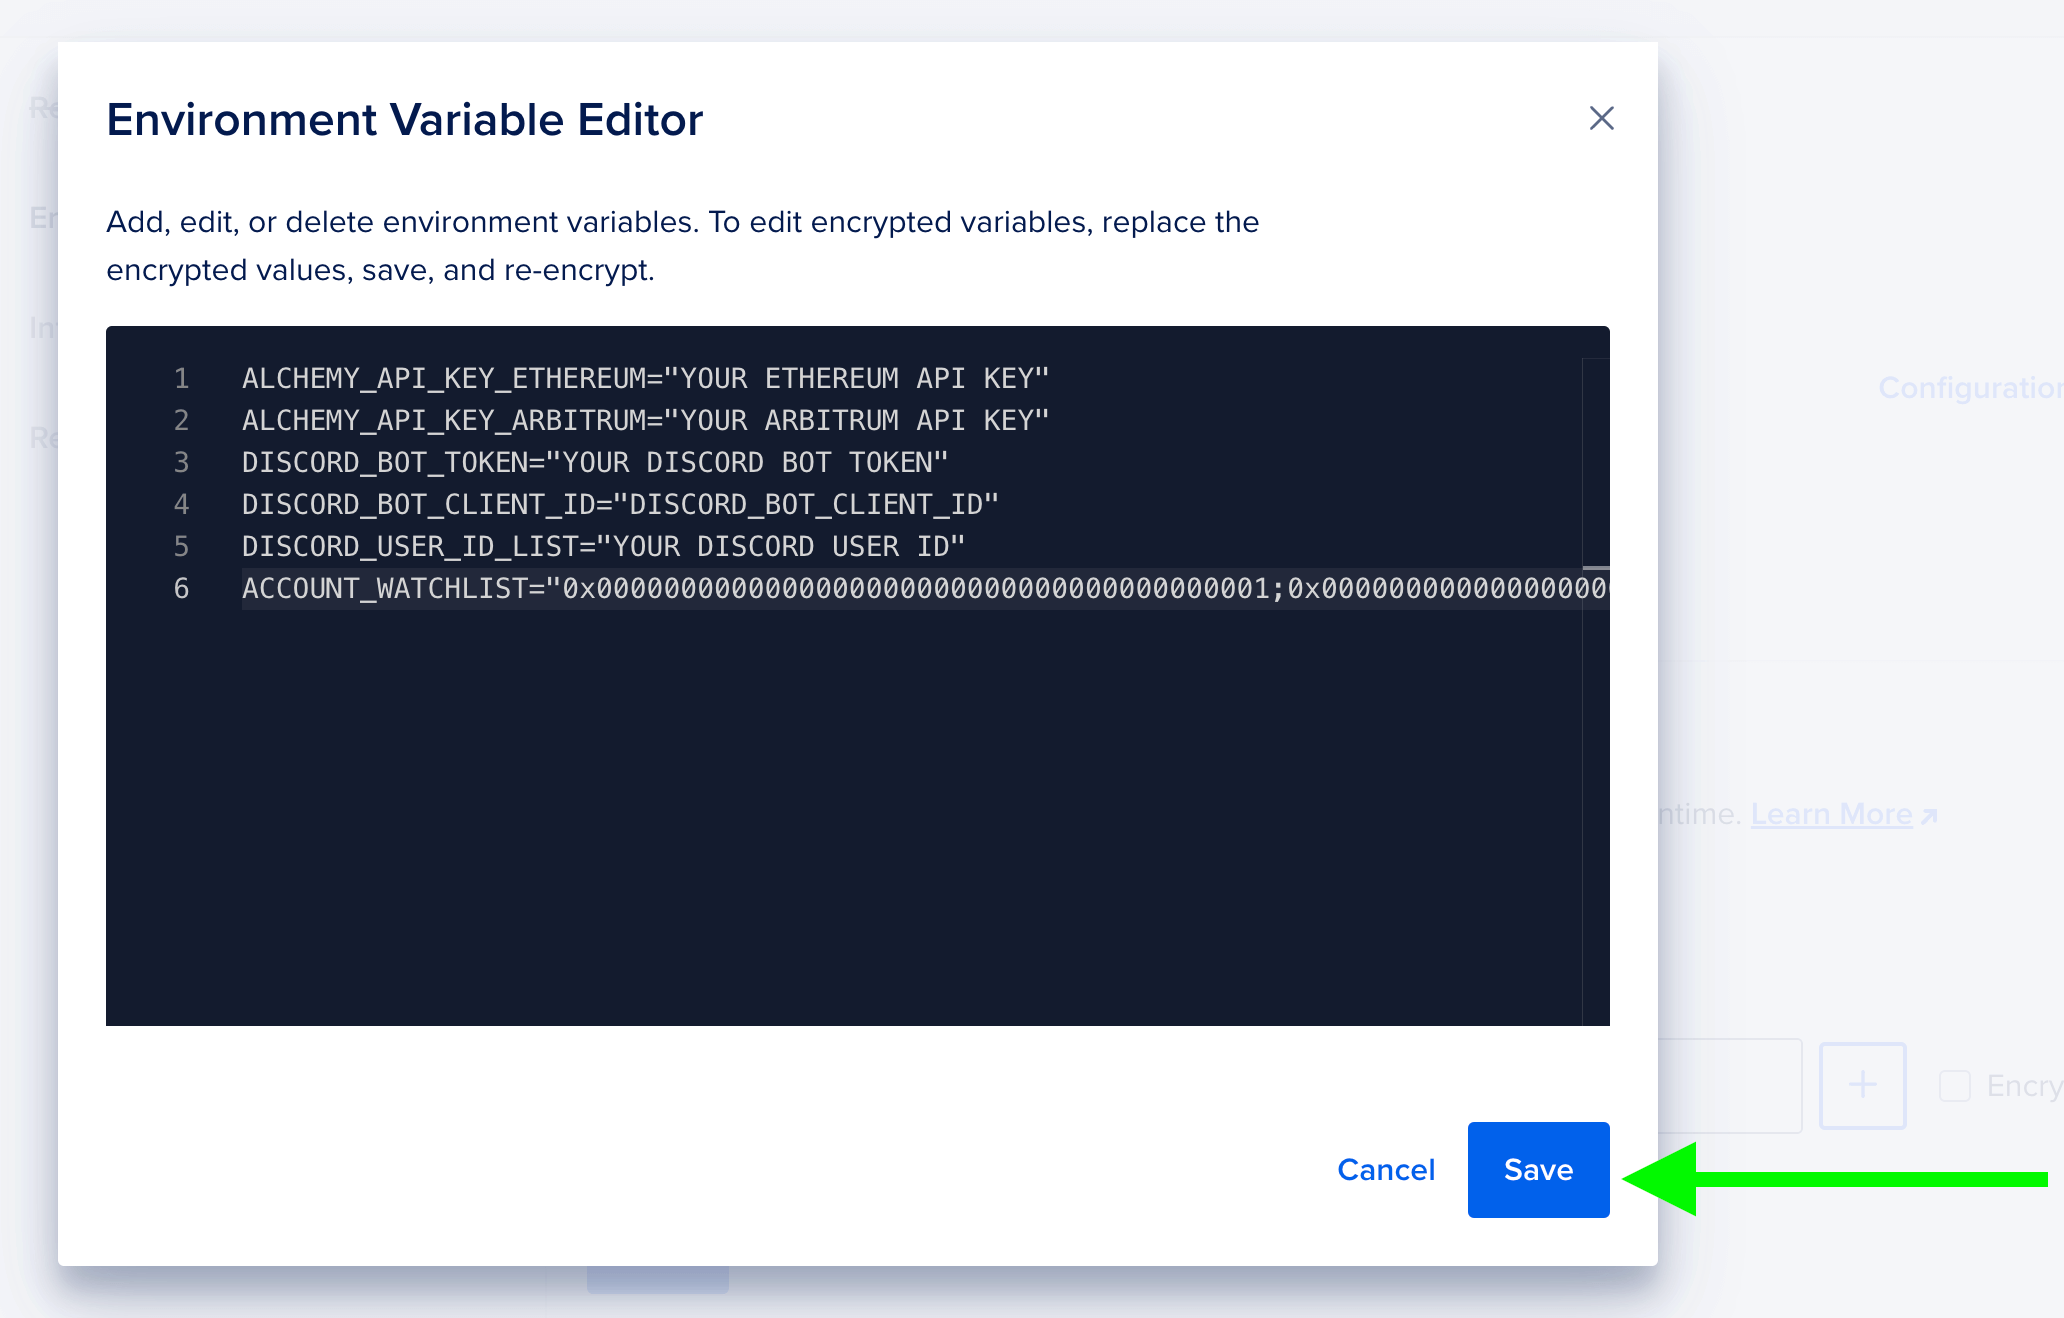Place cursor in ACCOUNT_WATCHLIST line
2064x1318 pixels.
[924, 588]
